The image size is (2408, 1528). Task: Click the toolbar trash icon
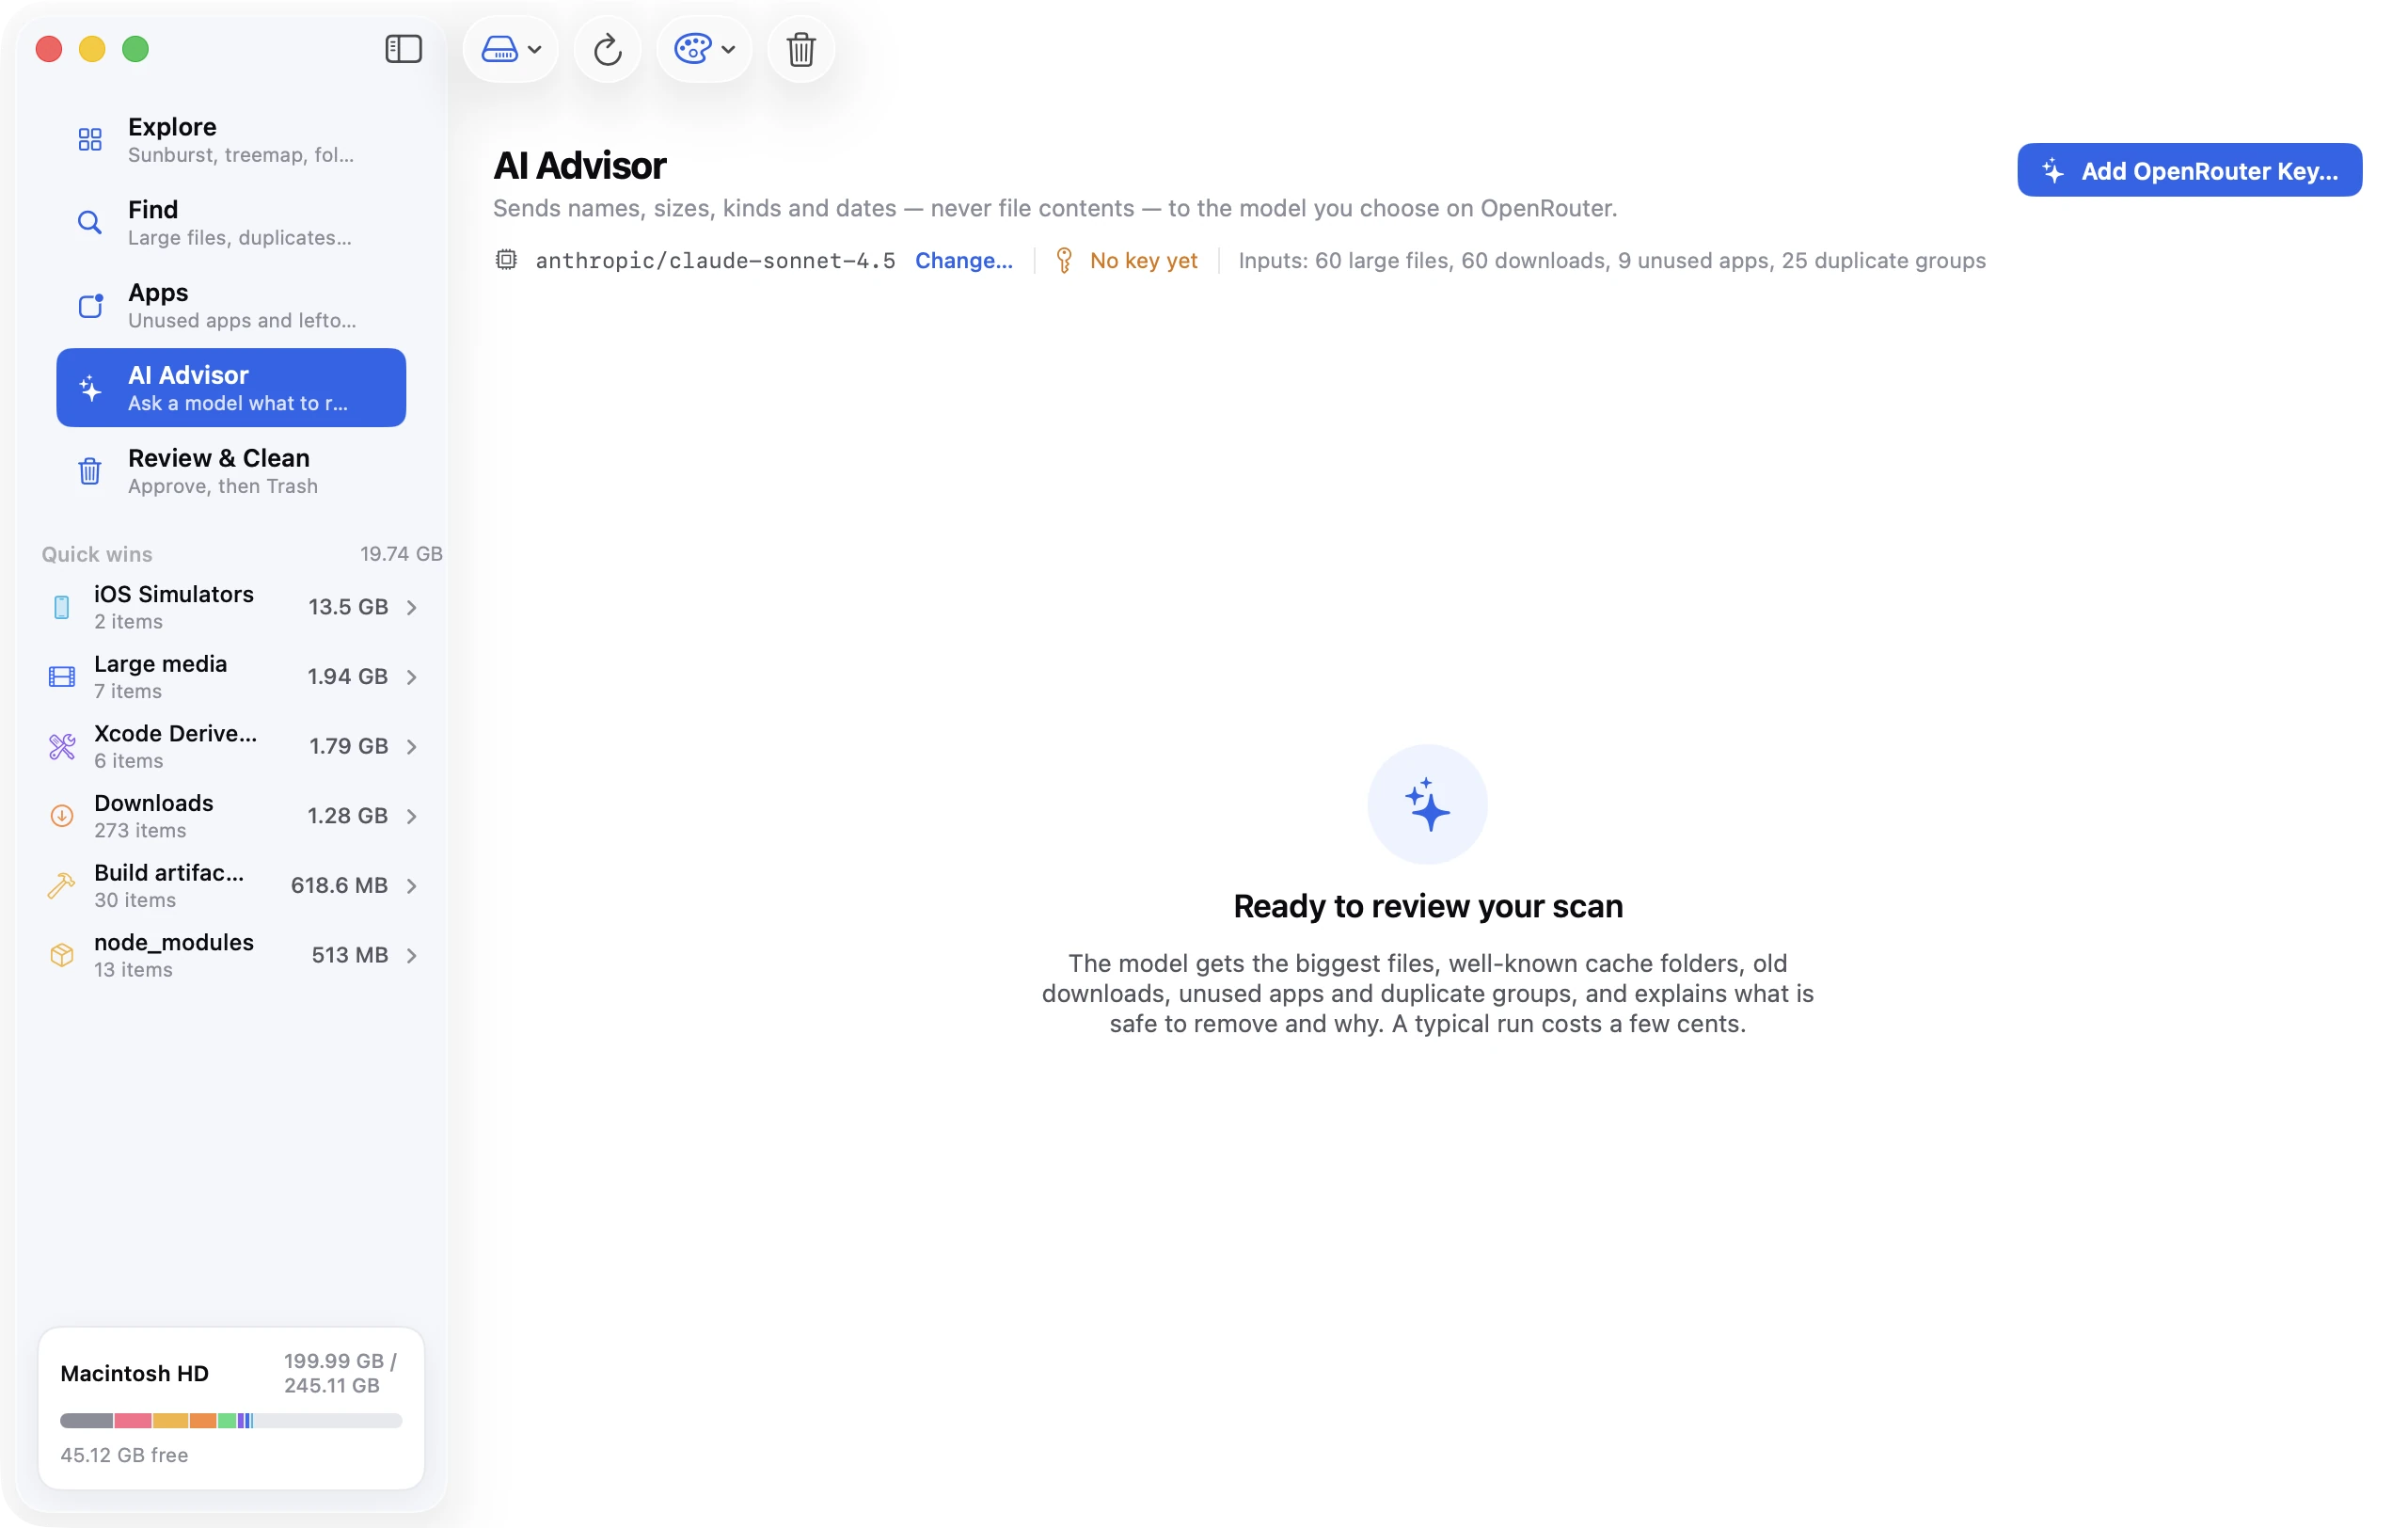801,49
